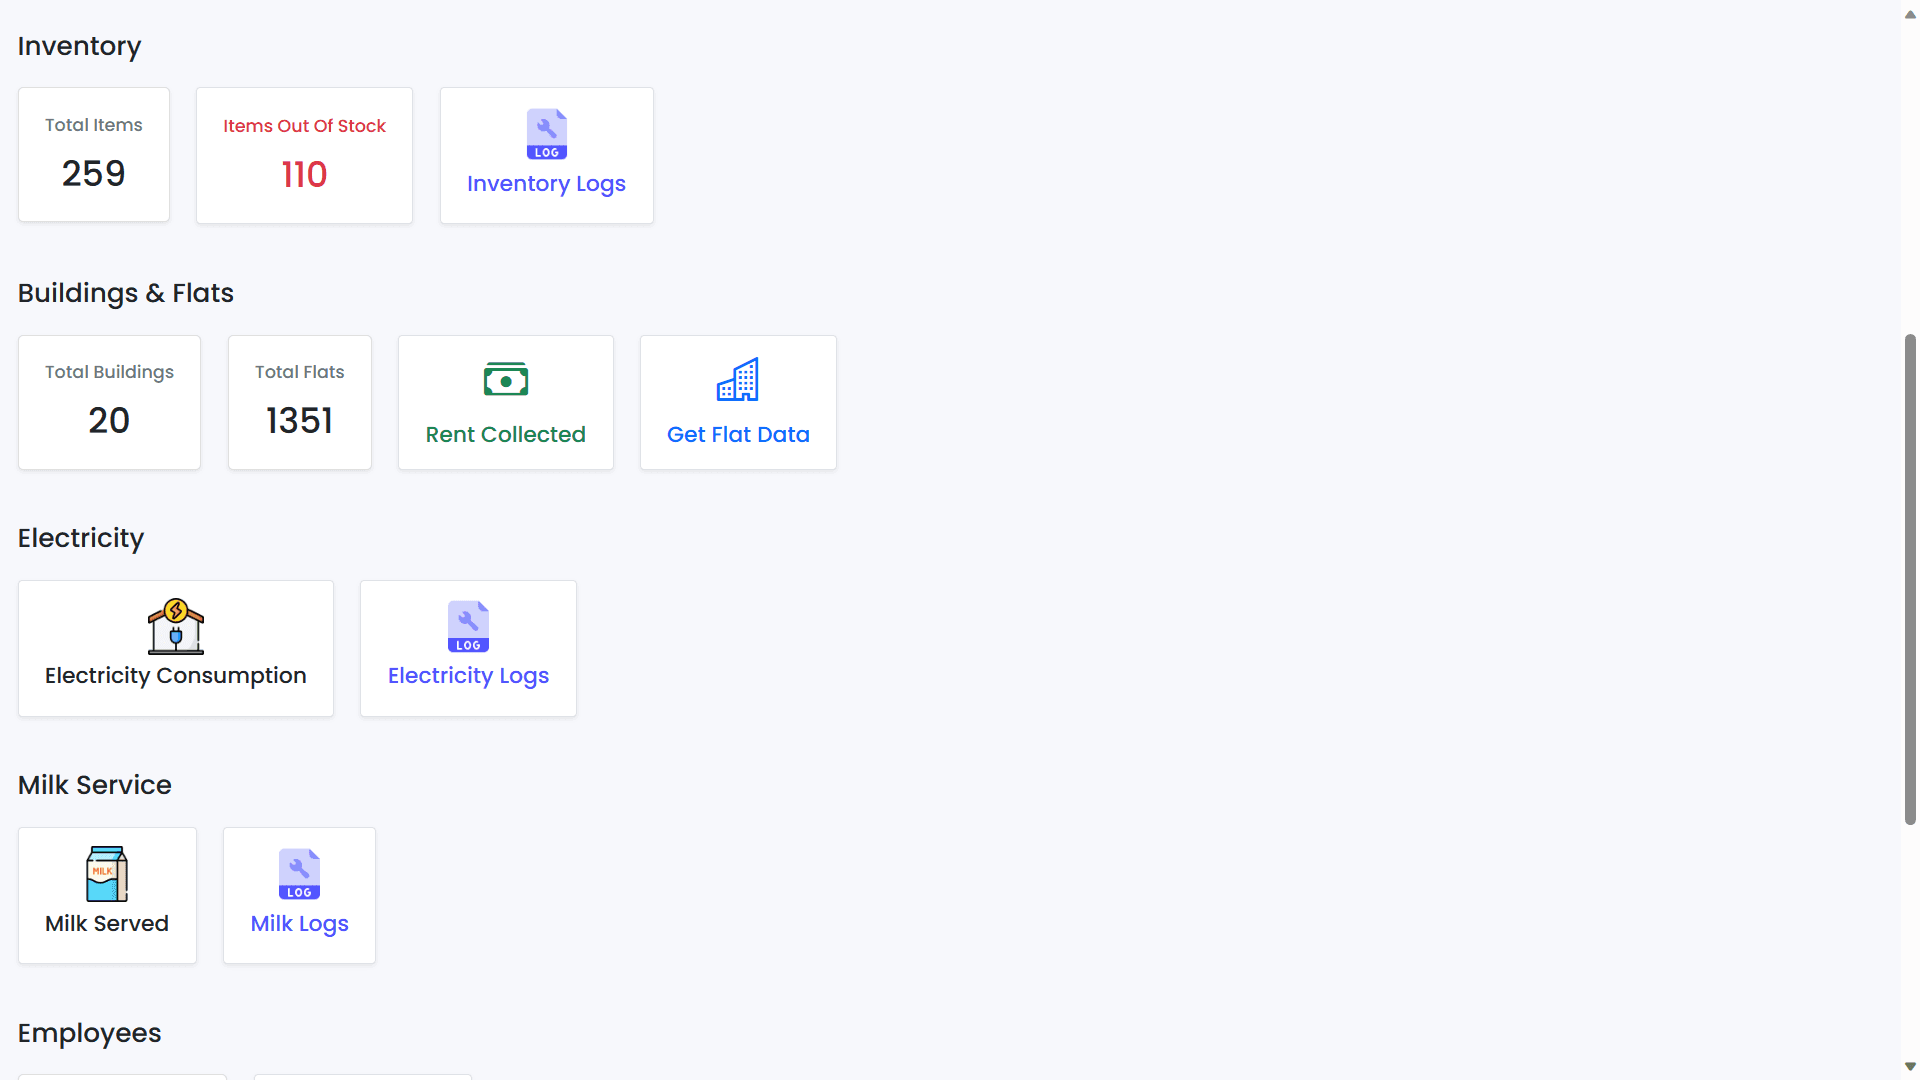
Task: Click the Rent Collected money icon
Action: click(505, 378)
